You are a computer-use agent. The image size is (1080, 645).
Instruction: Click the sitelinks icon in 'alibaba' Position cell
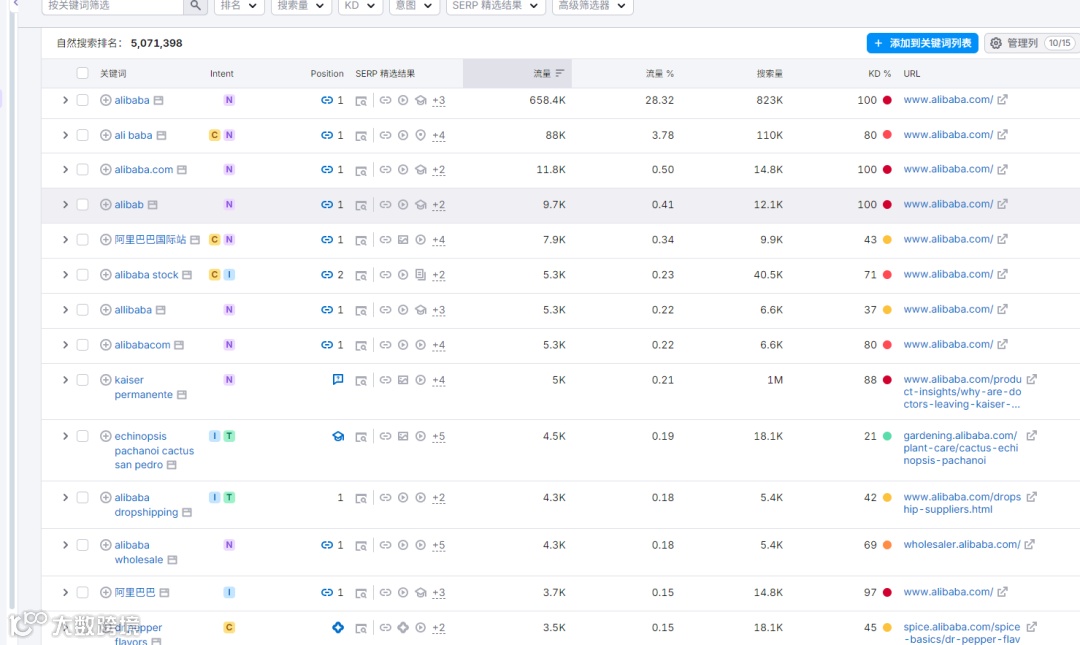pyautogui.click(x=326, y=100)
